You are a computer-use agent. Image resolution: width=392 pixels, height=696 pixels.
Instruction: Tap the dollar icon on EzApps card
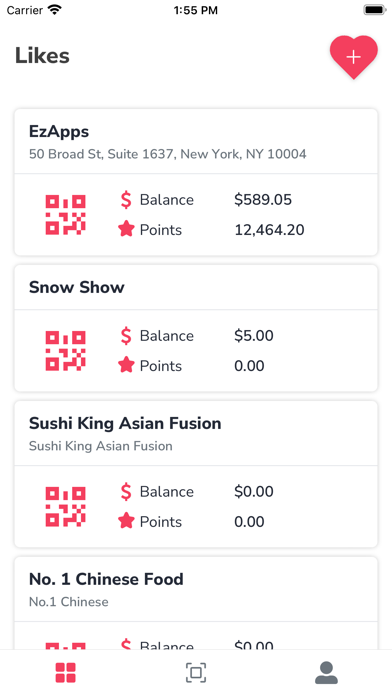(x=126, y=200)
